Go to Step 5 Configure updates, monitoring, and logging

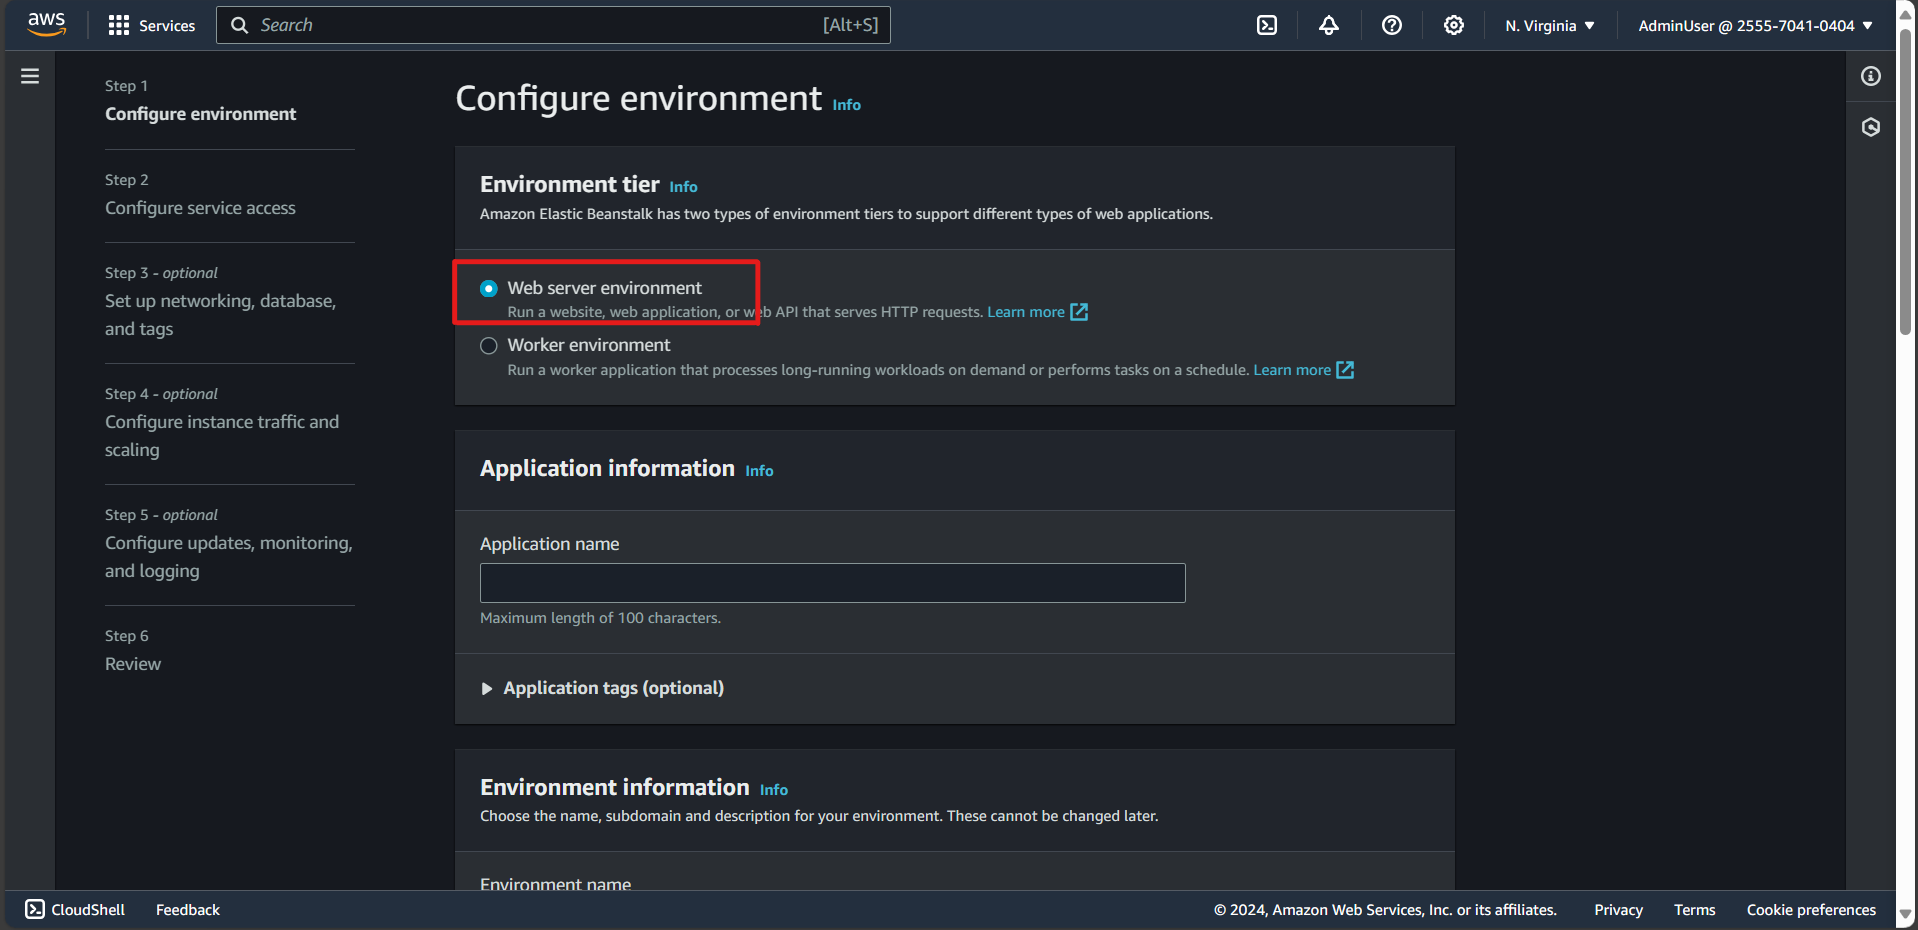(229, 557)
